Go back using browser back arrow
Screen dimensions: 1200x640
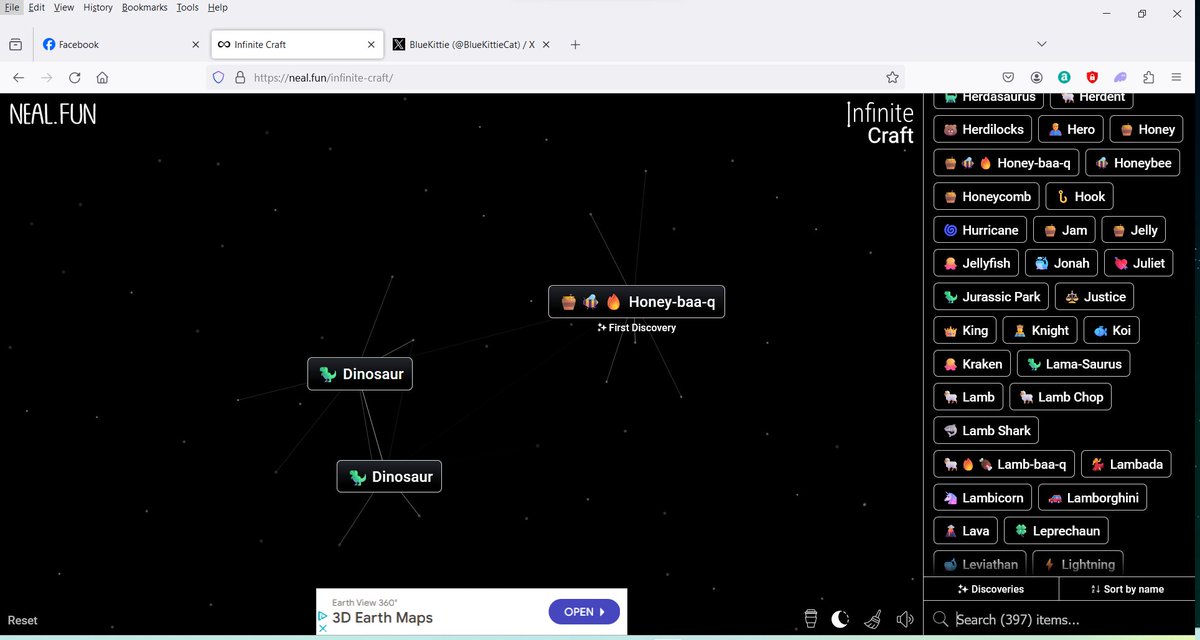click(x=18, y=77)
